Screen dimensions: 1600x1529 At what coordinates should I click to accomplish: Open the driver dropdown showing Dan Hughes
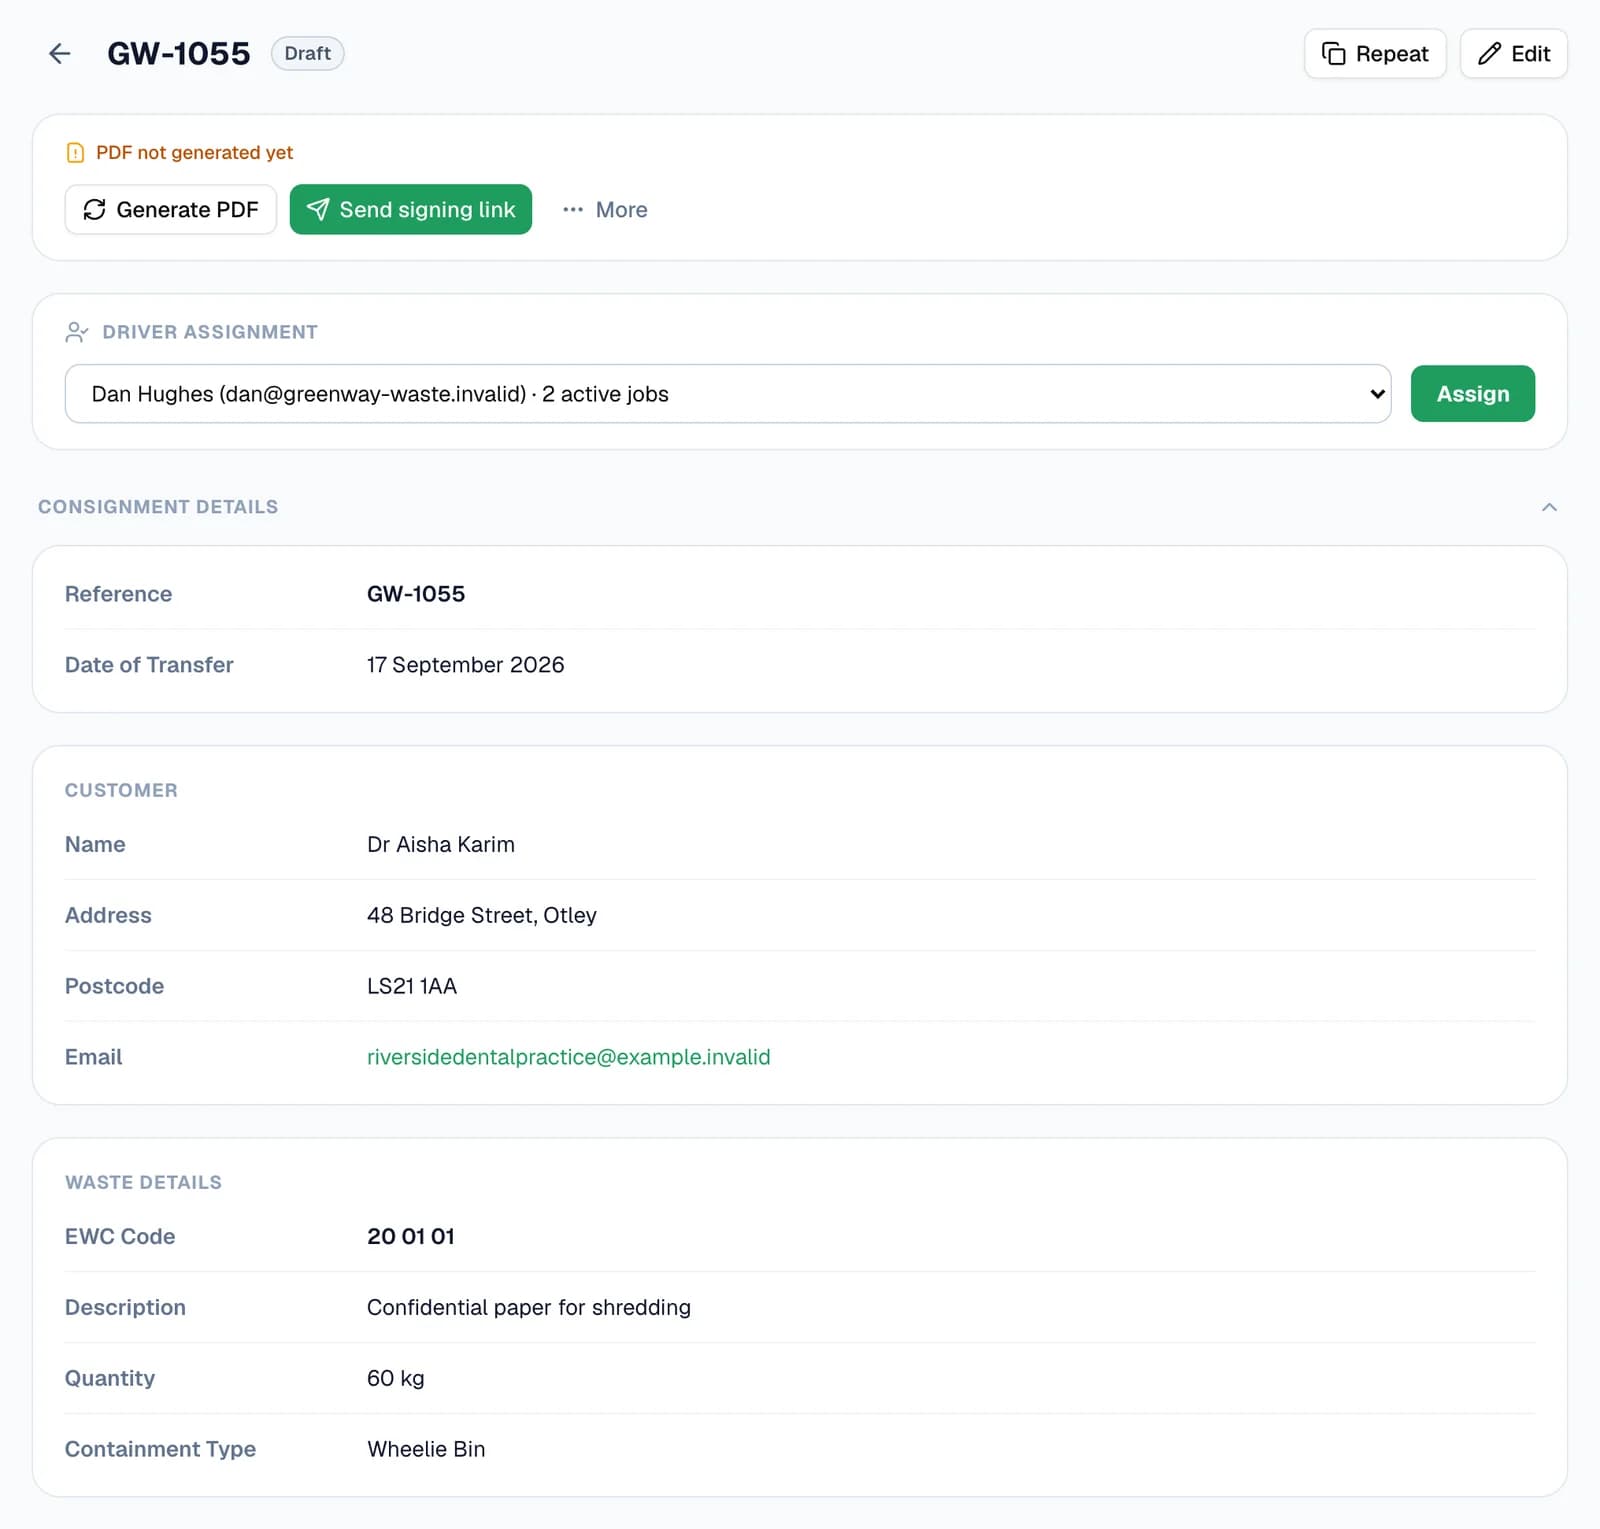[728, 394]
